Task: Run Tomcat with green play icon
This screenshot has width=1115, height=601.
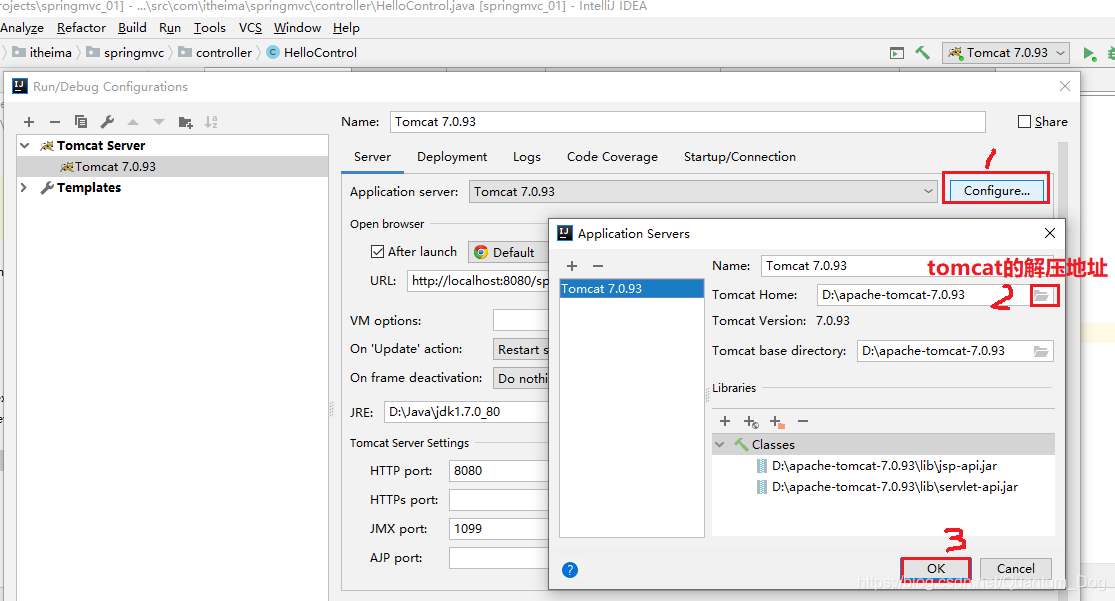Action: (x=1089, y=53)
